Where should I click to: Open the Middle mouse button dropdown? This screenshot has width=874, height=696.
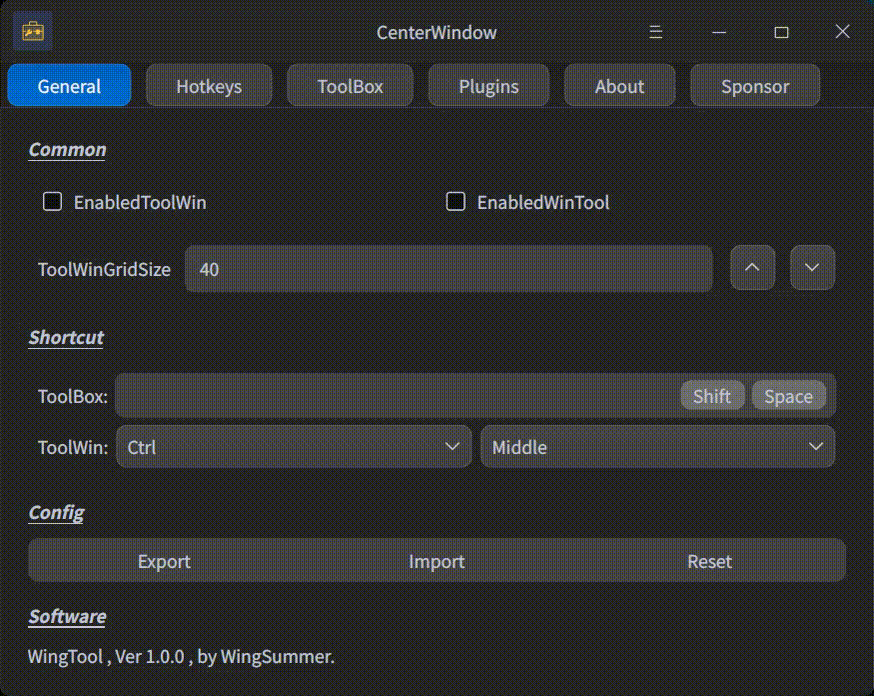click(x=658, y=447)
